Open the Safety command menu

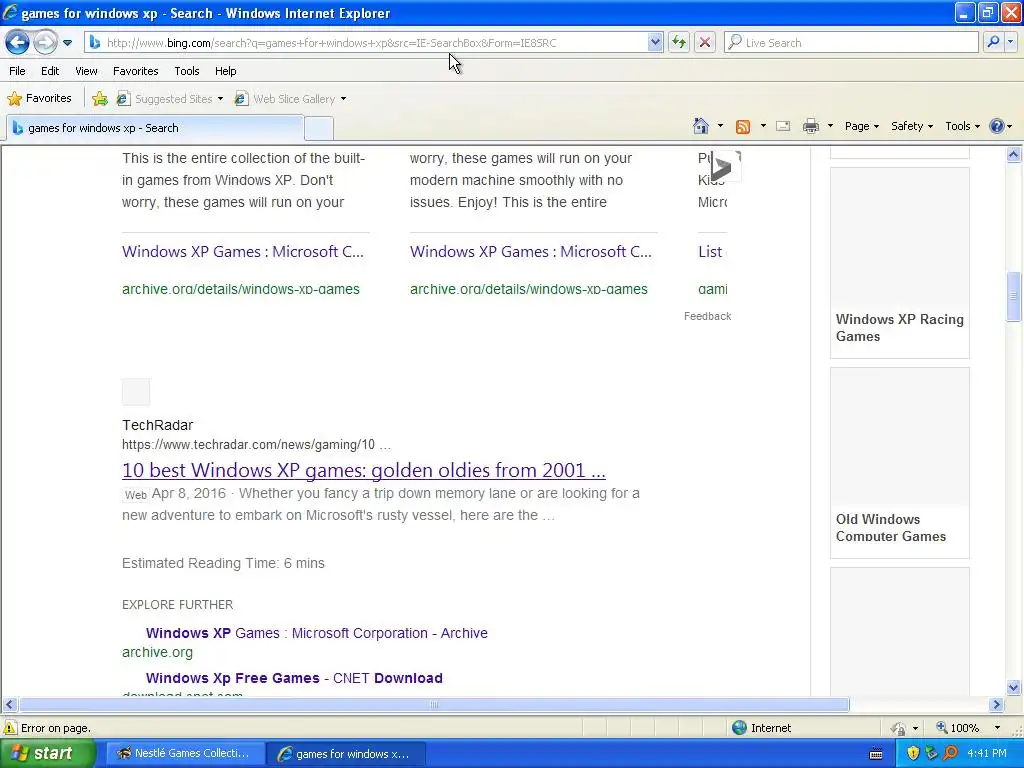[x=912, y=126]
